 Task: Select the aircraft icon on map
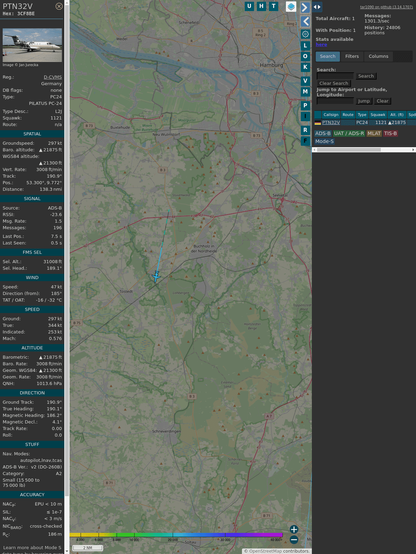click(156, 277)
